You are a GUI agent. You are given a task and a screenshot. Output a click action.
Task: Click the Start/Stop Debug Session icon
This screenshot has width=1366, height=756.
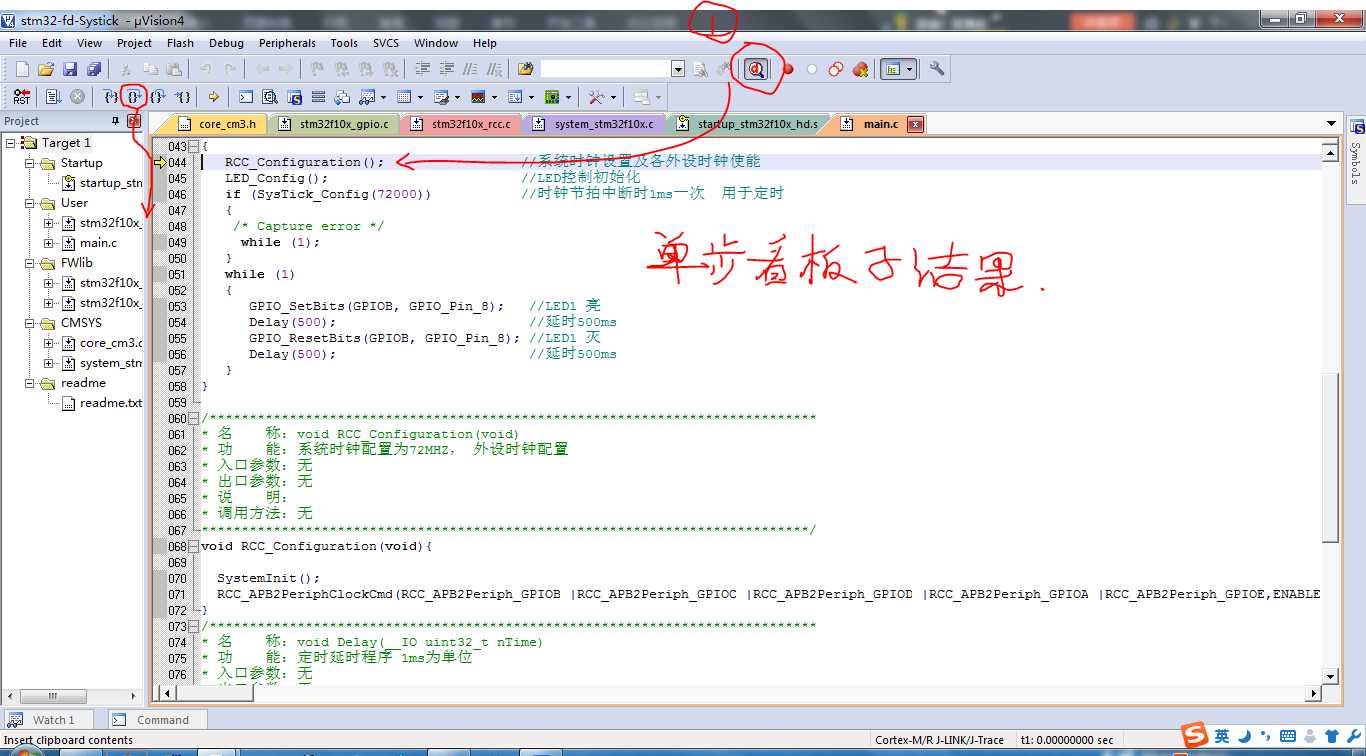[x=756, y=69]
